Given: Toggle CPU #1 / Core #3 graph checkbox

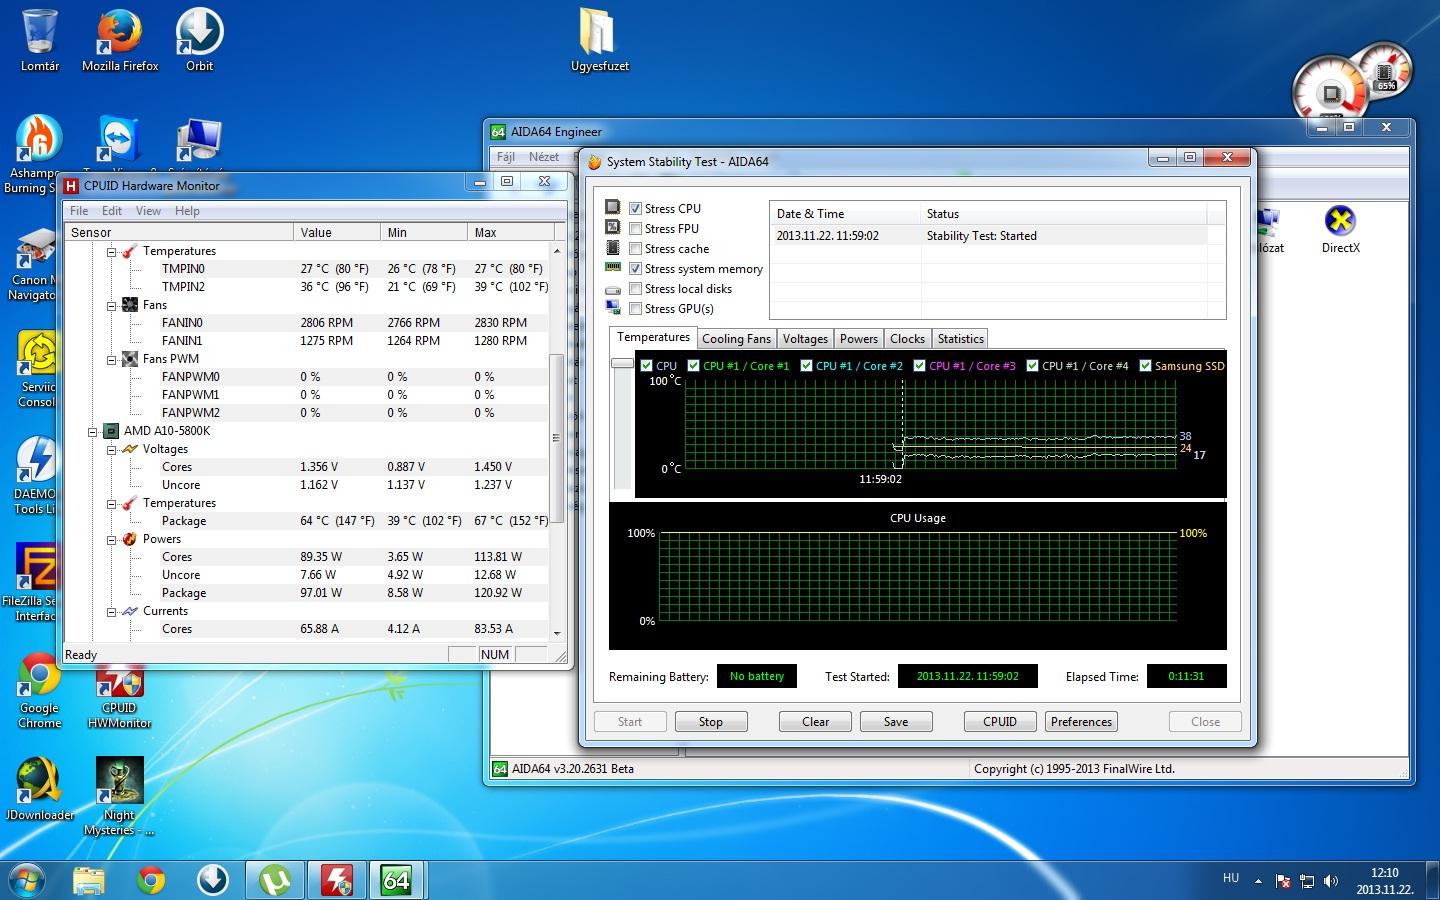Looking at the screenshot, I should click(x=920, y=365).
